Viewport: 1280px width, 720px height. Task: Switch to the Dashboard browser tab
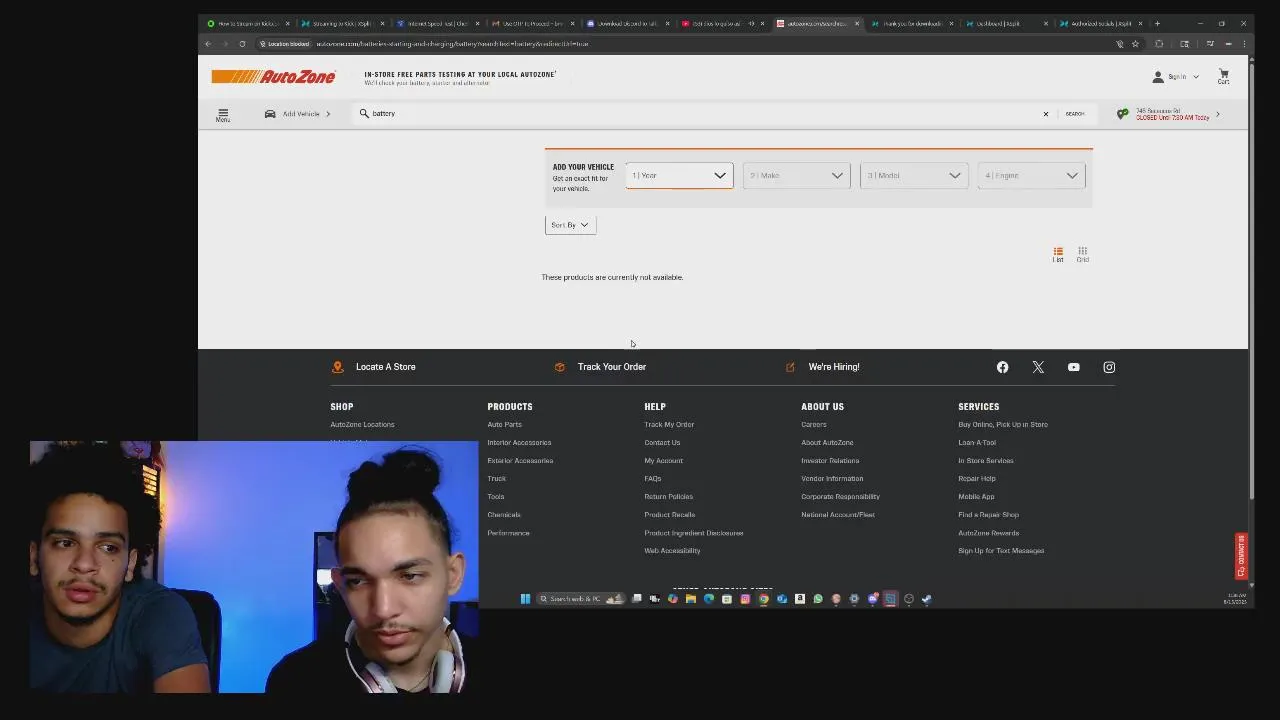pyautogui.click(x=1004, y=23)
